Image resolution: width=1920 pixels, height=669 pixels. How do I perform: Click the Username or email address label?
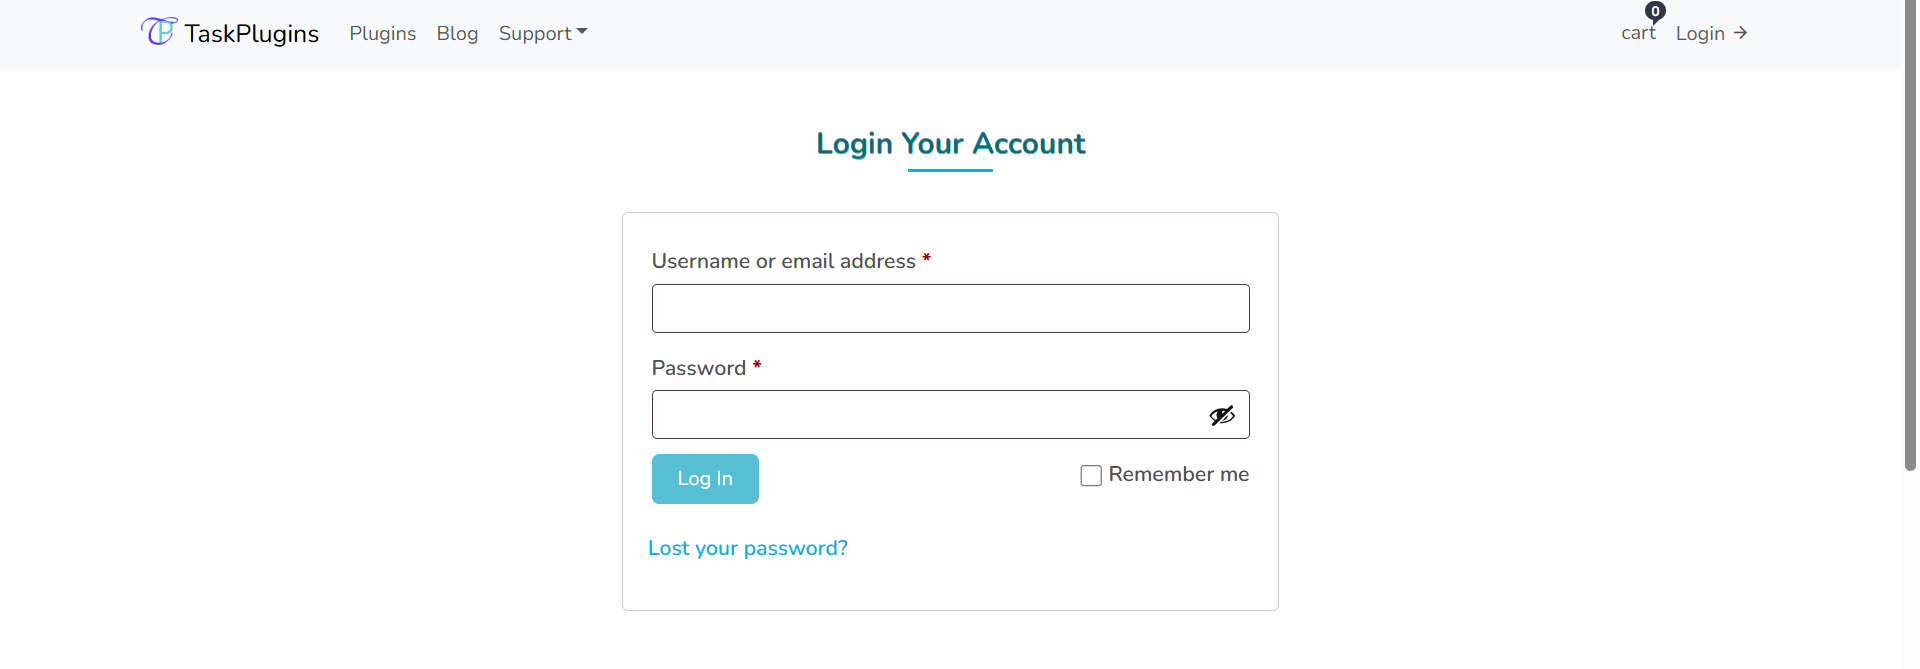[783, 261]
